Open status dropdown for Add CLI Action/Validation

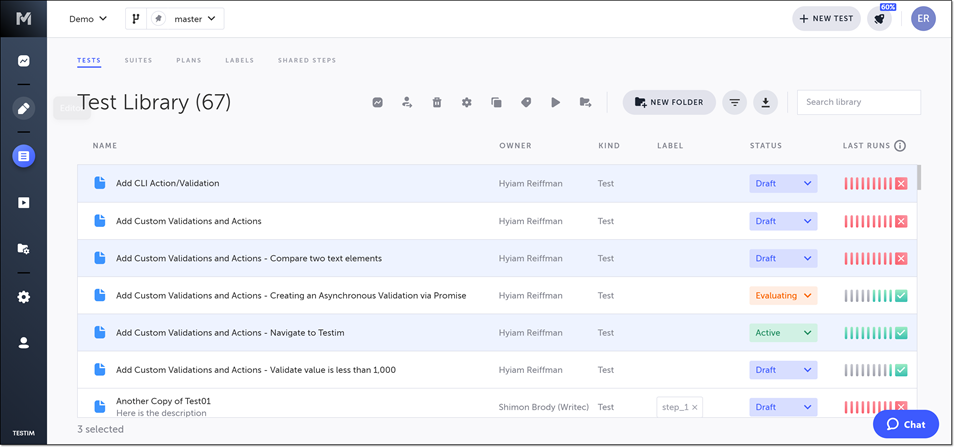point(783,184)
